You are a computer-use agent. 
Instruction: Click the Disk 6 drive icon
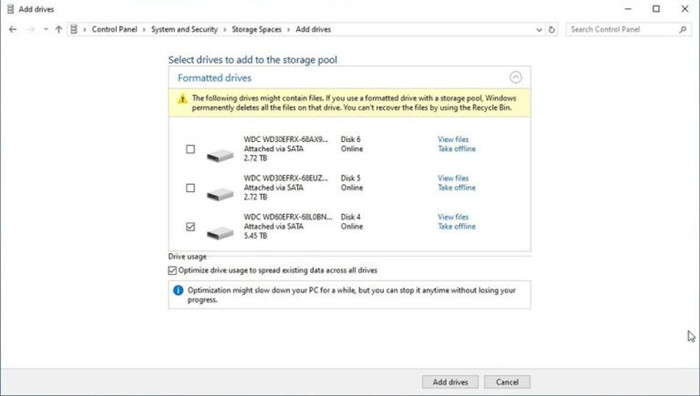pos(220,155)
